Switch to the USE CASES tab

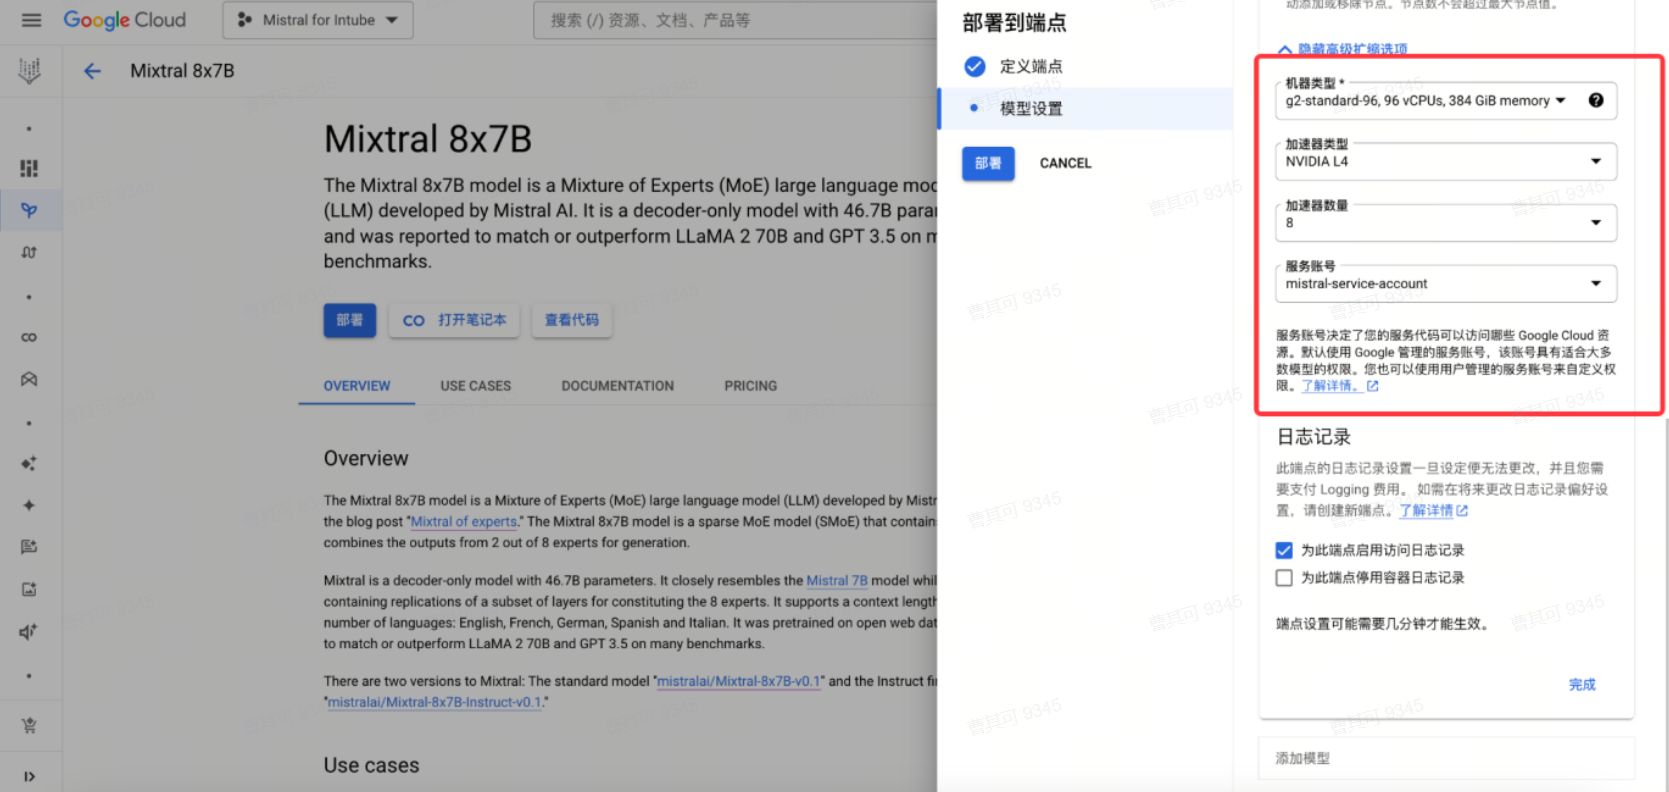475,386
